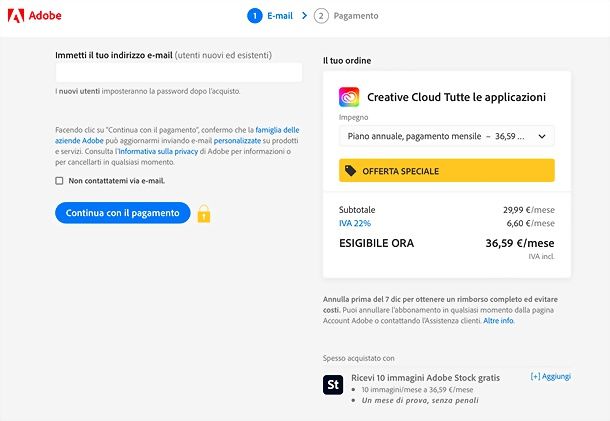This screenshot has height=421, width=610.
Task: Click the Adobe Stock St icon
Action: (333, 385)
